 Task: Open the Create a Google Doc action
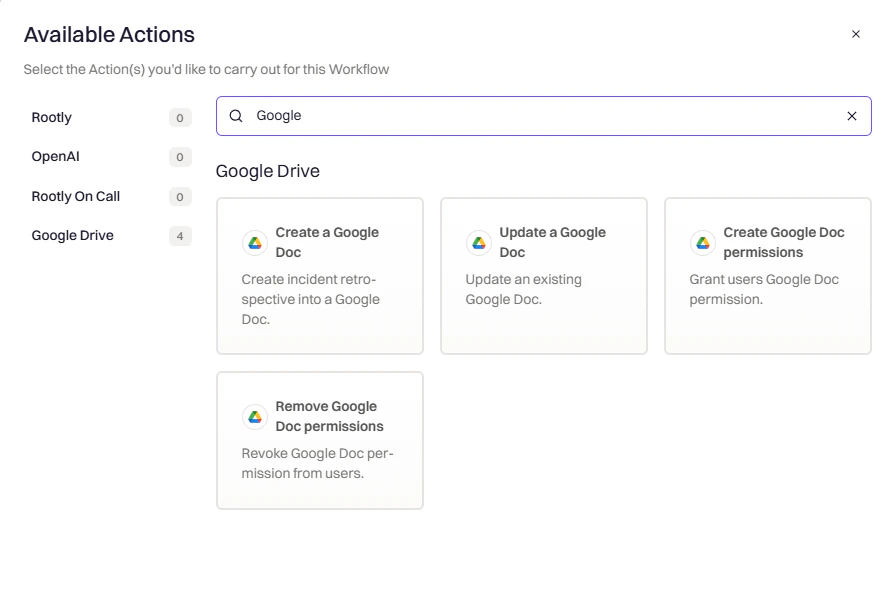(x=319, y=275)
